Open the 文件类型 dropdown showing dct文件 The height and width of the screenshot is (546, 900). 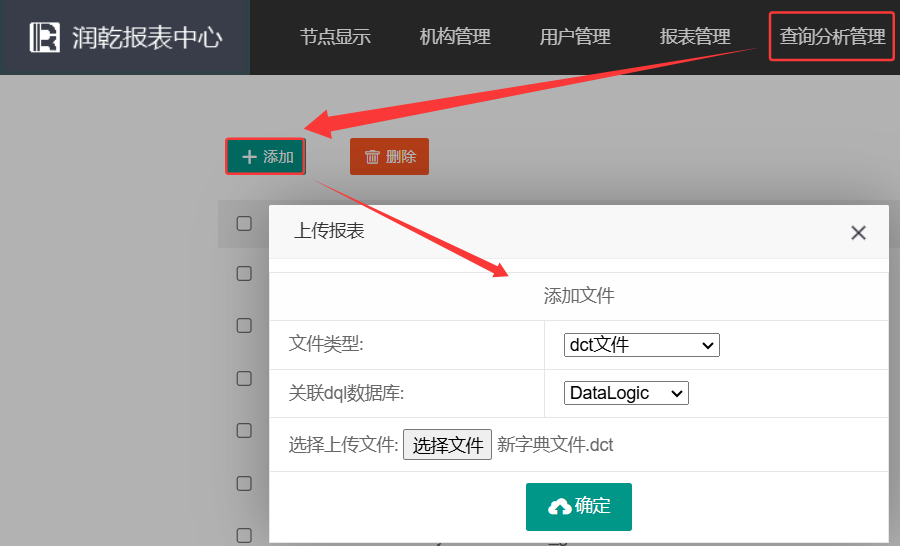point(641,345)
